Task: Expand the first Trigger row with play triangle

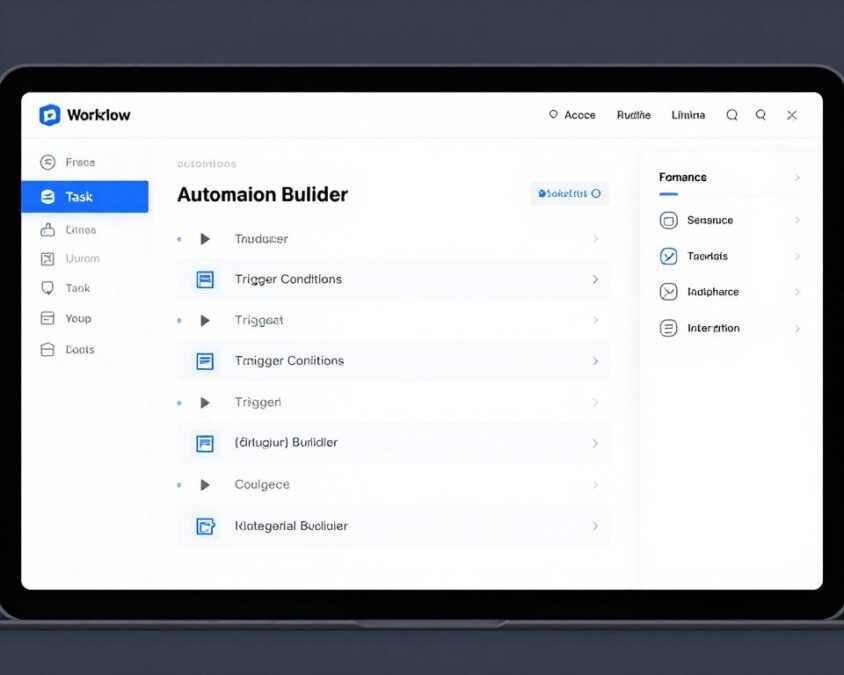Action: [204, 239]
